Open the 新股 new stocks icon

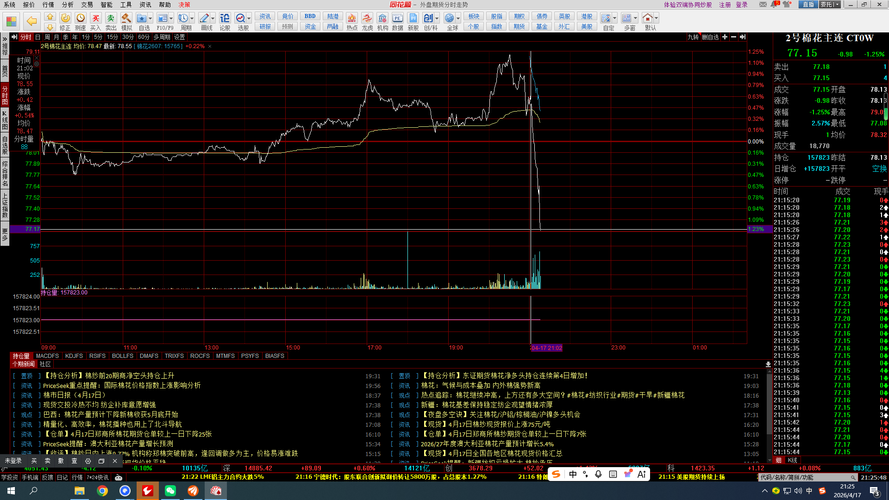point(413,18)
